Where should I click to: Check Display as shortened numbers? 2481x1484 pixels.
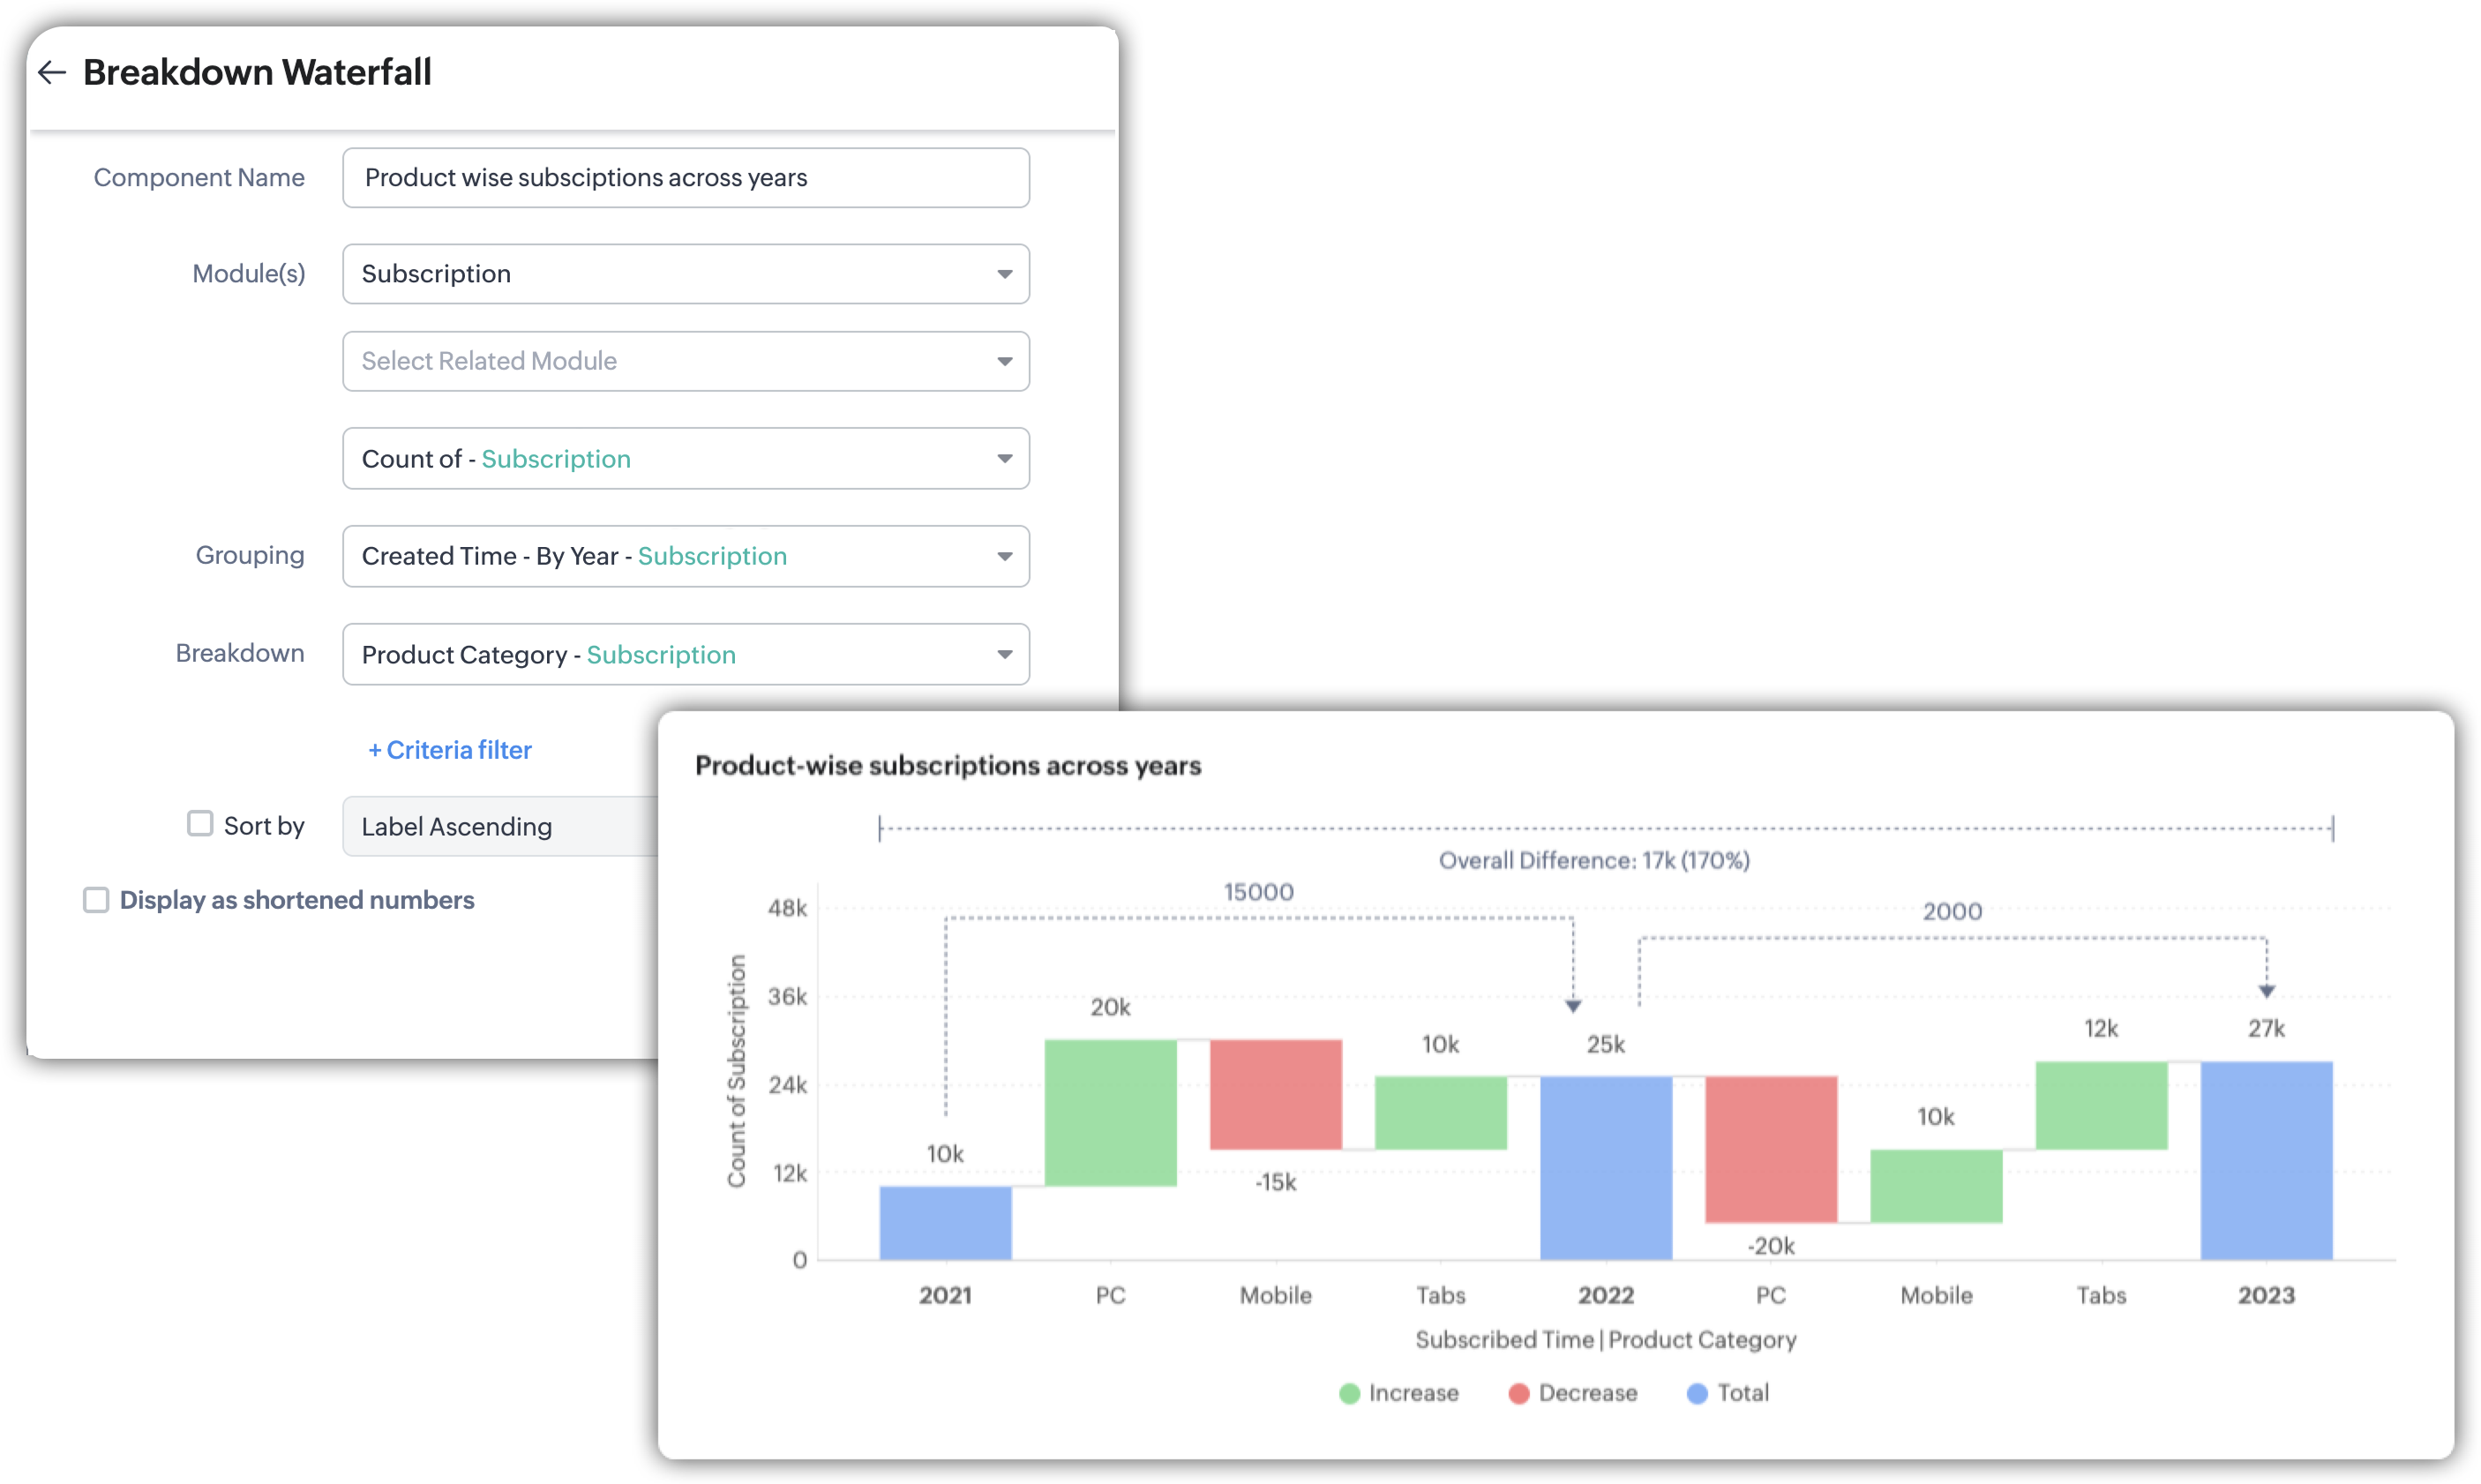click(x=96, y=900)
